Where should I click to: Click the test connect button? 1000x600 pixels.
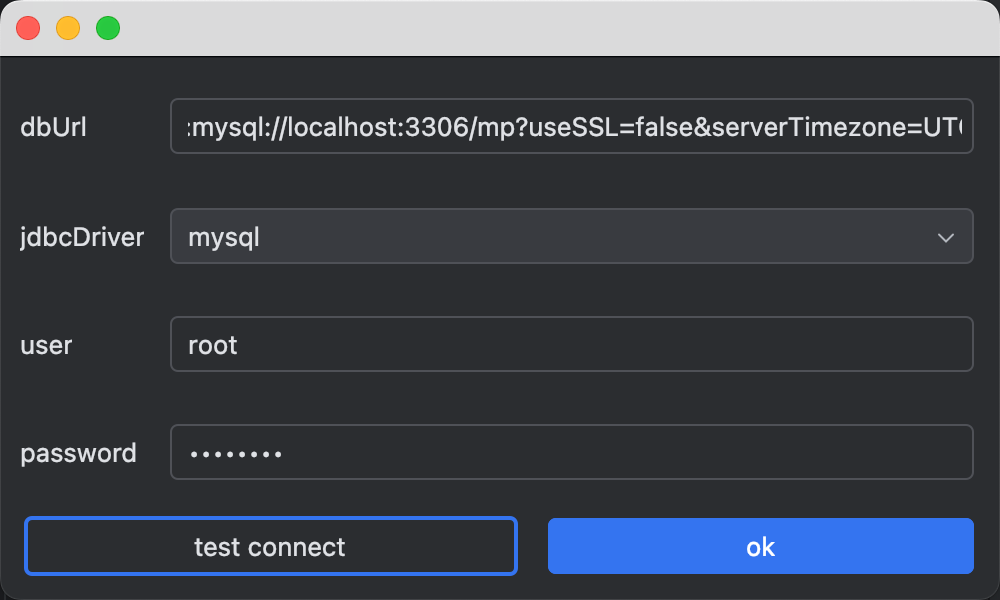point(270,546)
